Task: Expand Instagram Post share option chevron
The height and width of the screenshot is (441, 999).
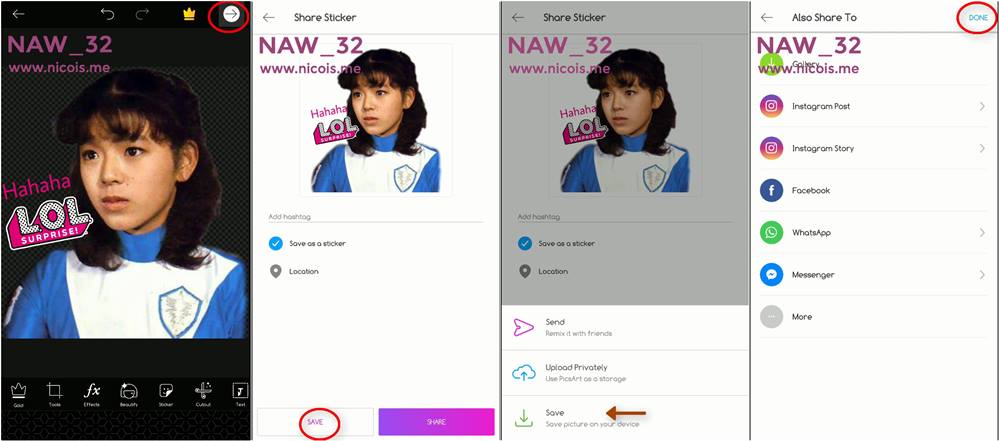Action: [982, 106]
